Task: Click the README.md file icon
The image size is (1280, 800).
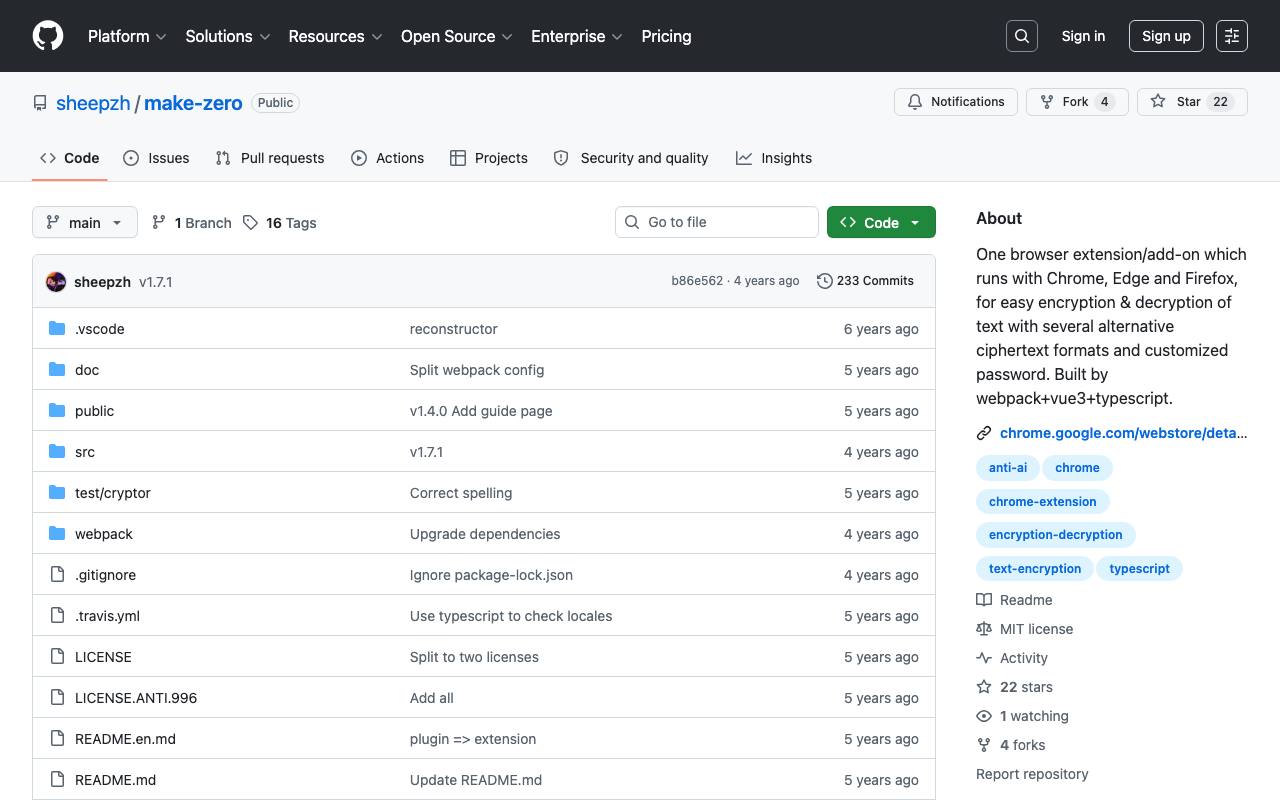Action: (x=57, y=780)
